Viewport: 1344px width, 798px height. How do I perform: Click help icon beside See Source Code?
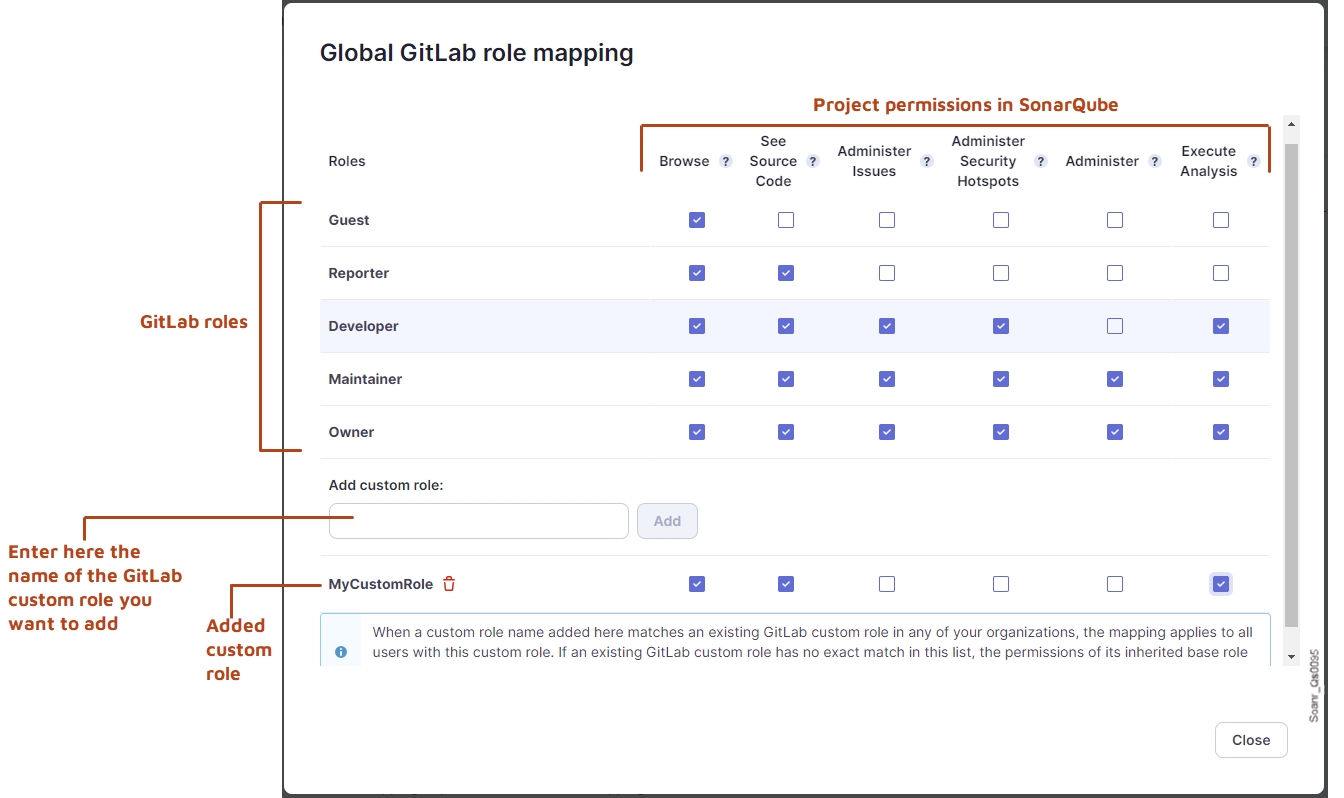point(813,161)
